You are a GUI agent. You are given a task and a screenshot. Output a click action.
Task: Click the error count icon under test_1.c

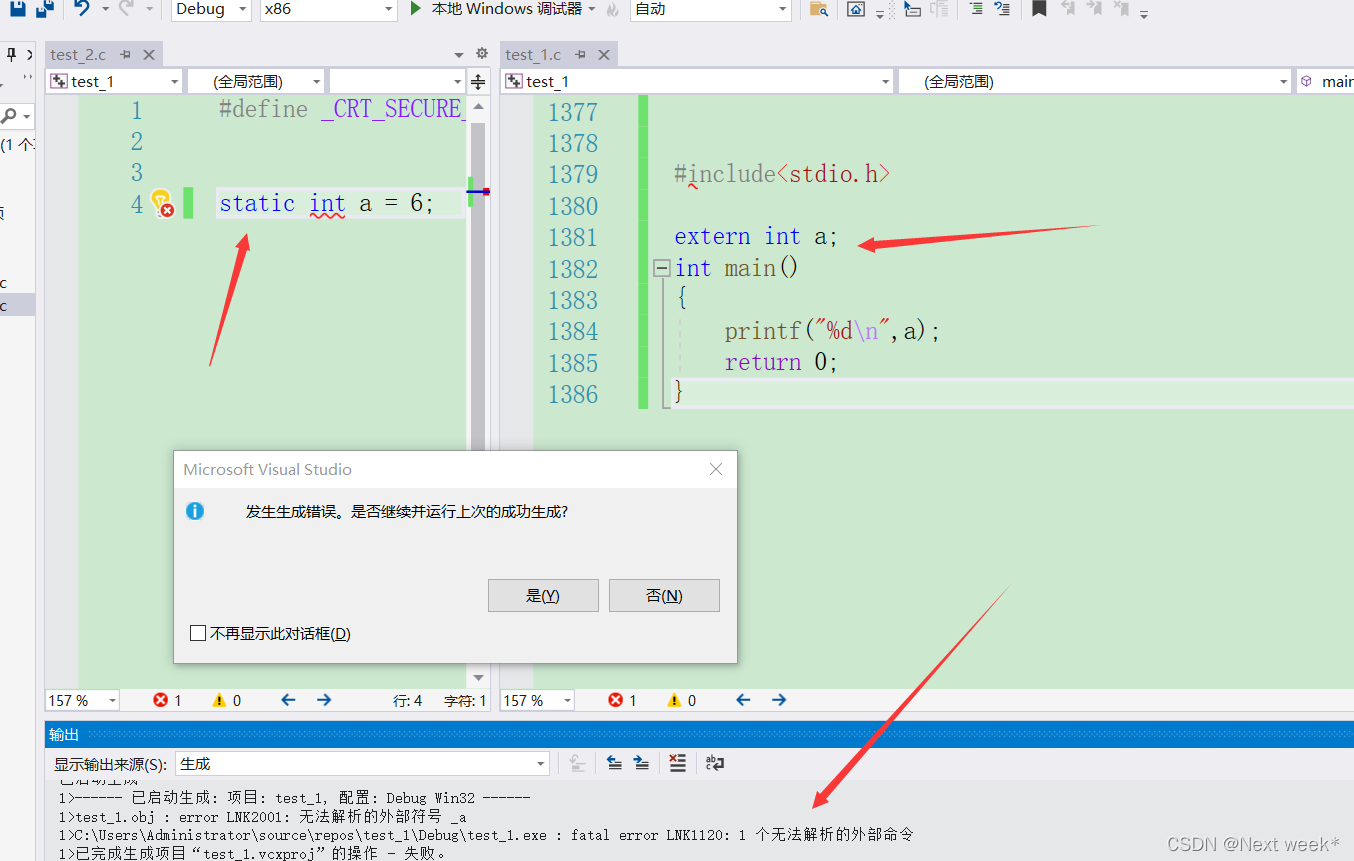click(616, 700)
